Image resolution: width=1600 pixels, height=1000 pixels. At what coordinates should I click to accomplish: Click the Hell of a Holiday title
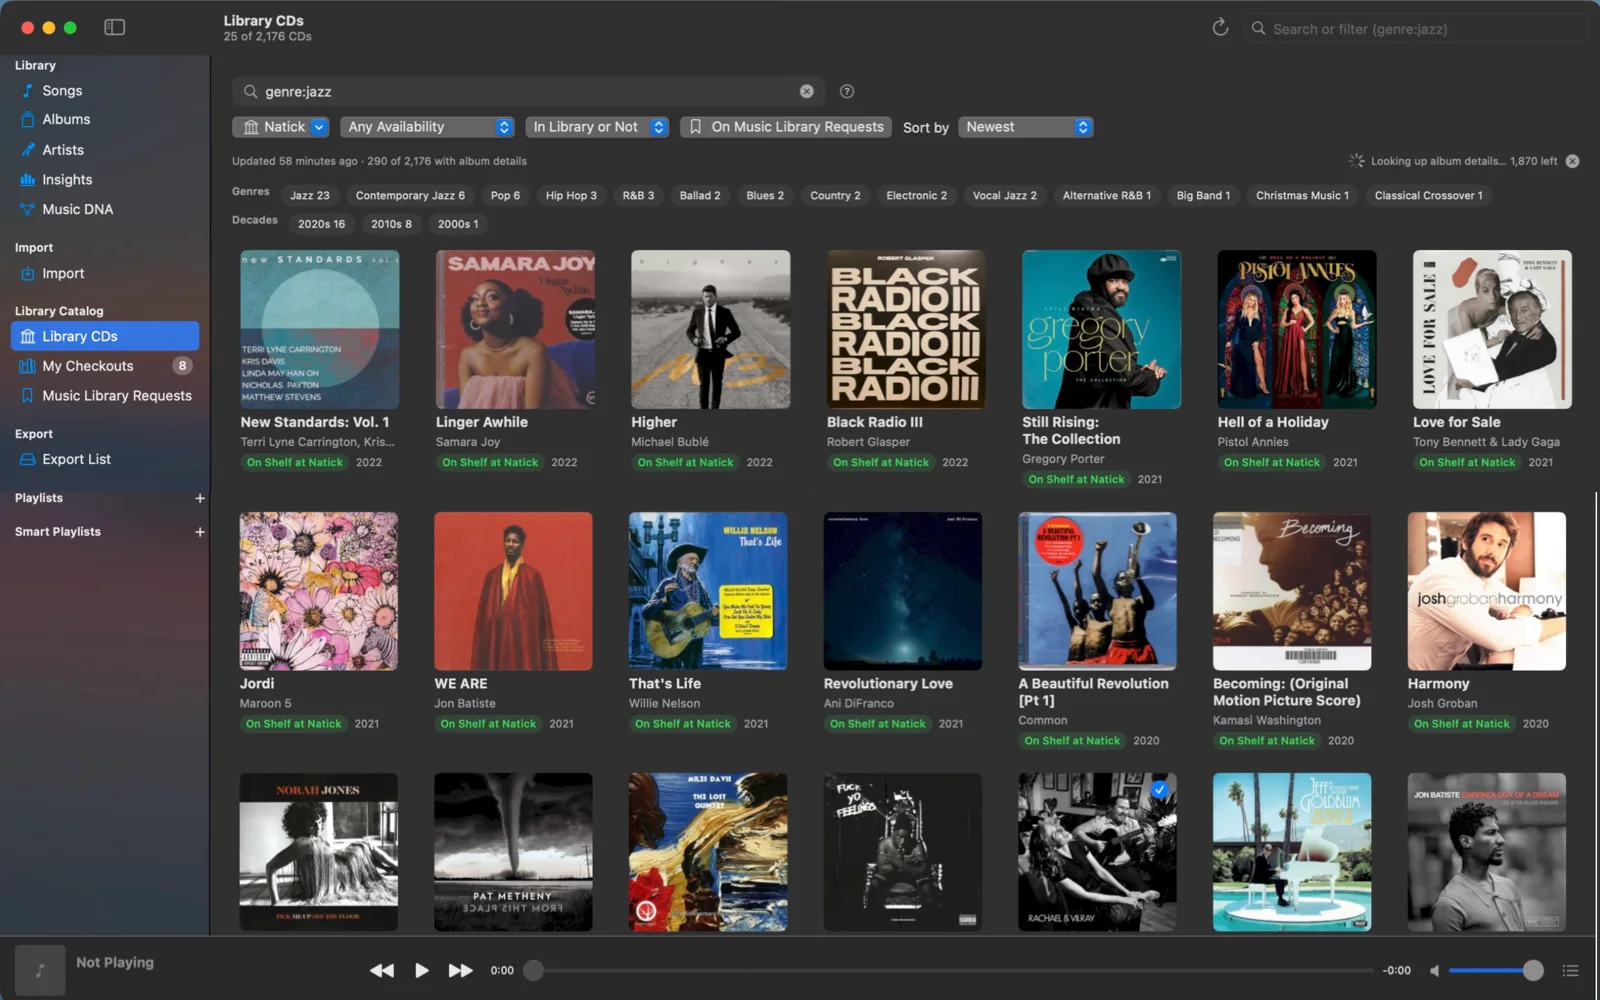[x=1273, y=422]
